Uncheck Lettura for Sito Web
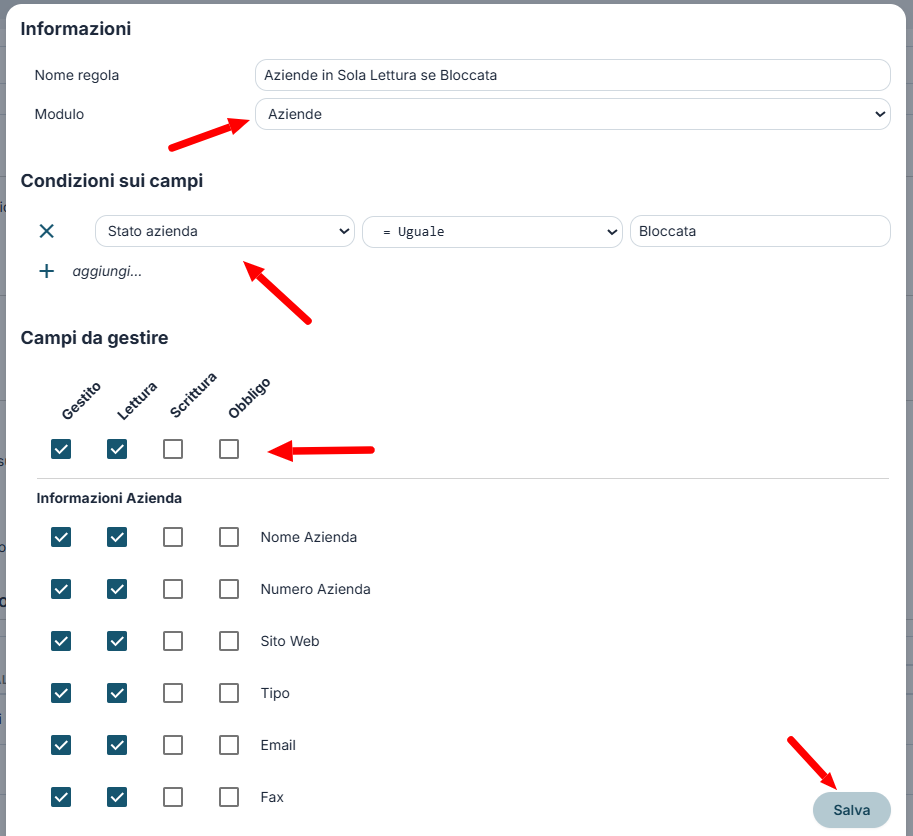 coord(117,641)
